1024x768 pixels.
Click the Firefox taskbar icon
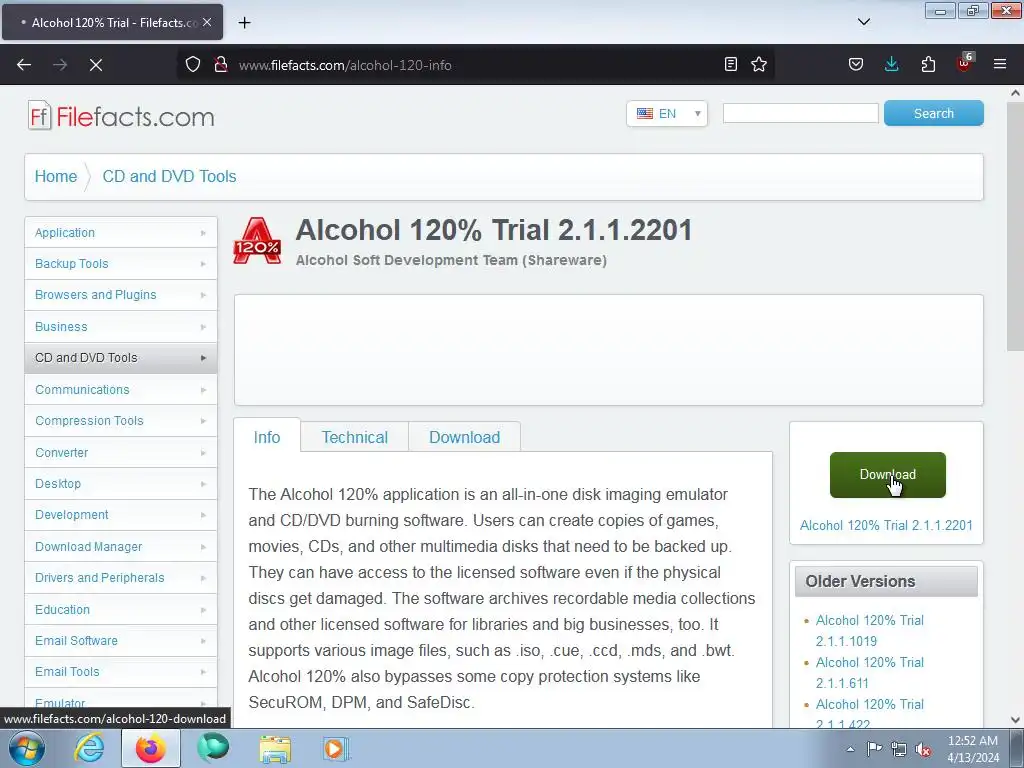pos(150,748)
